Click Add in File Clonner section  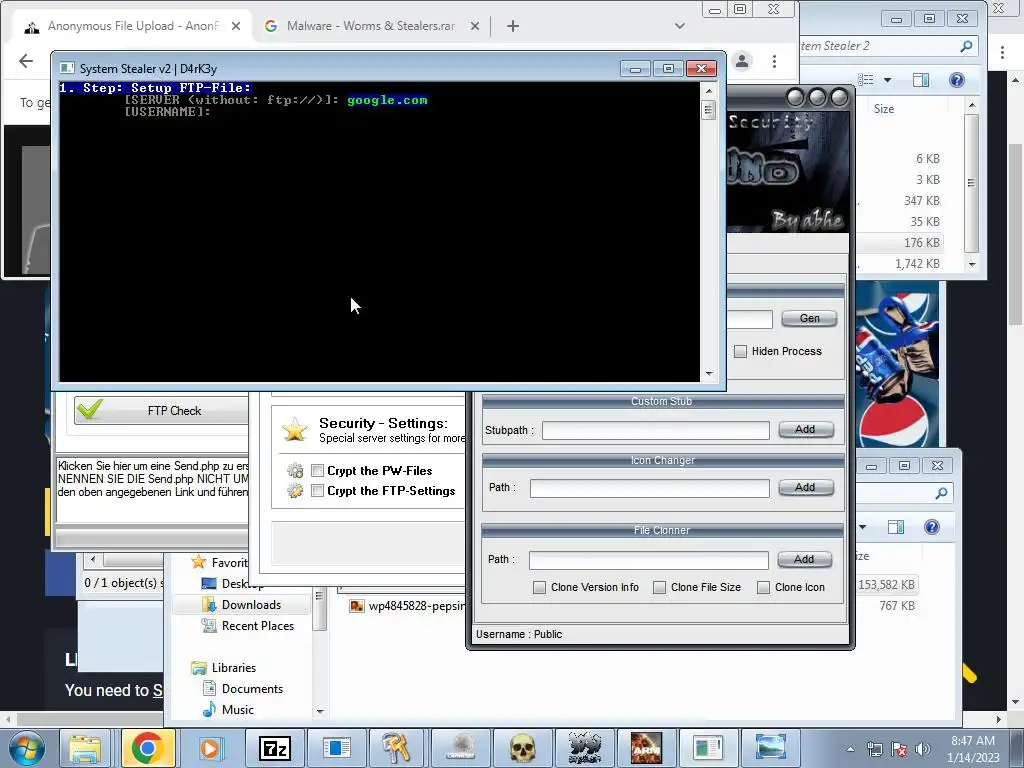coord(805,560)
